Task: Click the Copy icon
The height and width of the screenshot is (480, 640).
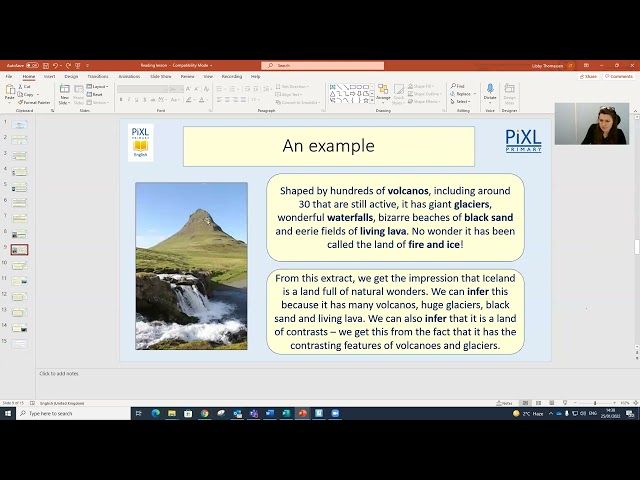Action: pyautogui.click(x=20, y=94)
